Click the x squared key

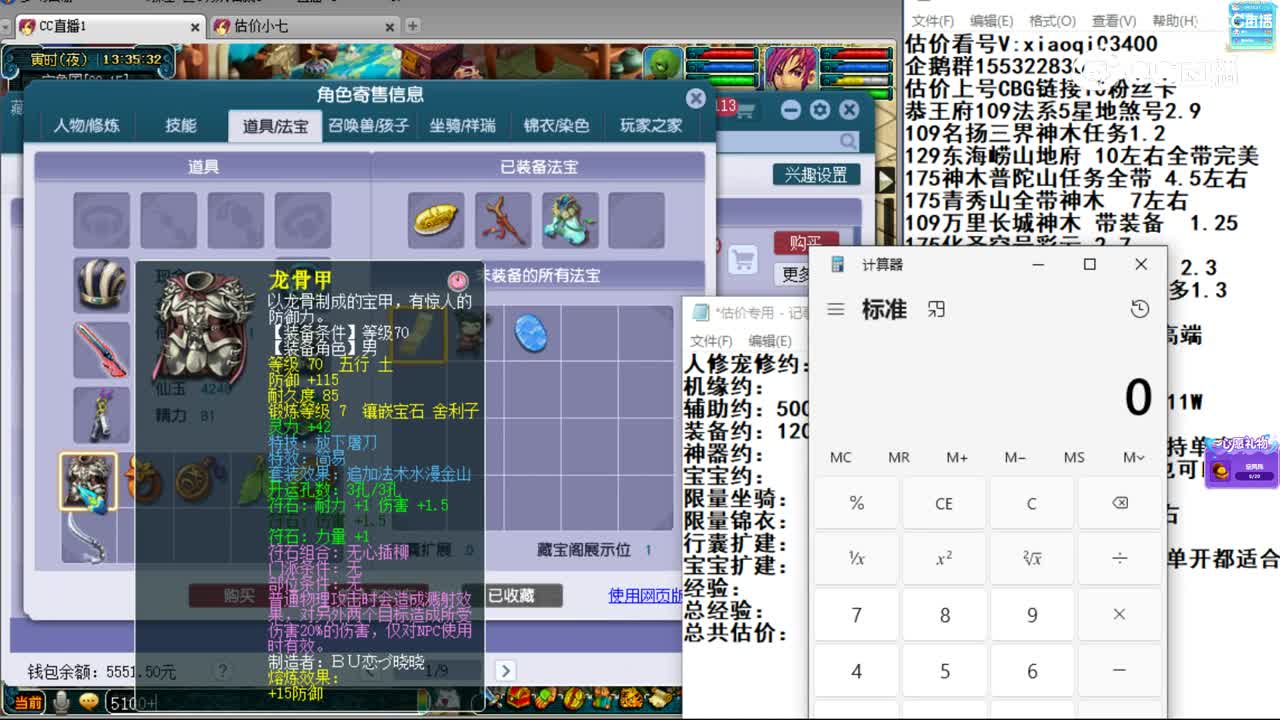click(944, 559)
